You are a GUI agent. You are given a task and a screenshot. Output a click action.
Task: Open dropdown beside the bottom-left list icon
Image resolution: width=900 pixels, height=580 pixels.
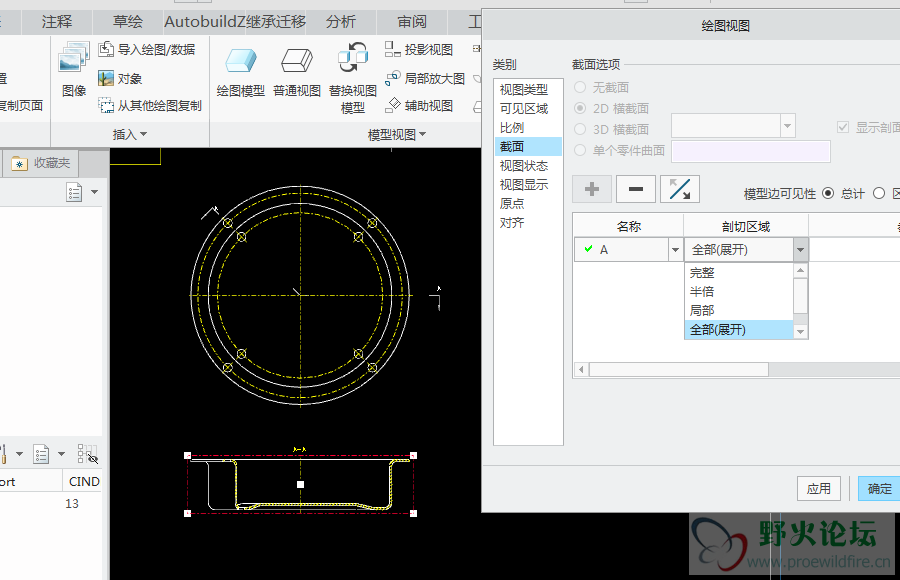point(61,454)
